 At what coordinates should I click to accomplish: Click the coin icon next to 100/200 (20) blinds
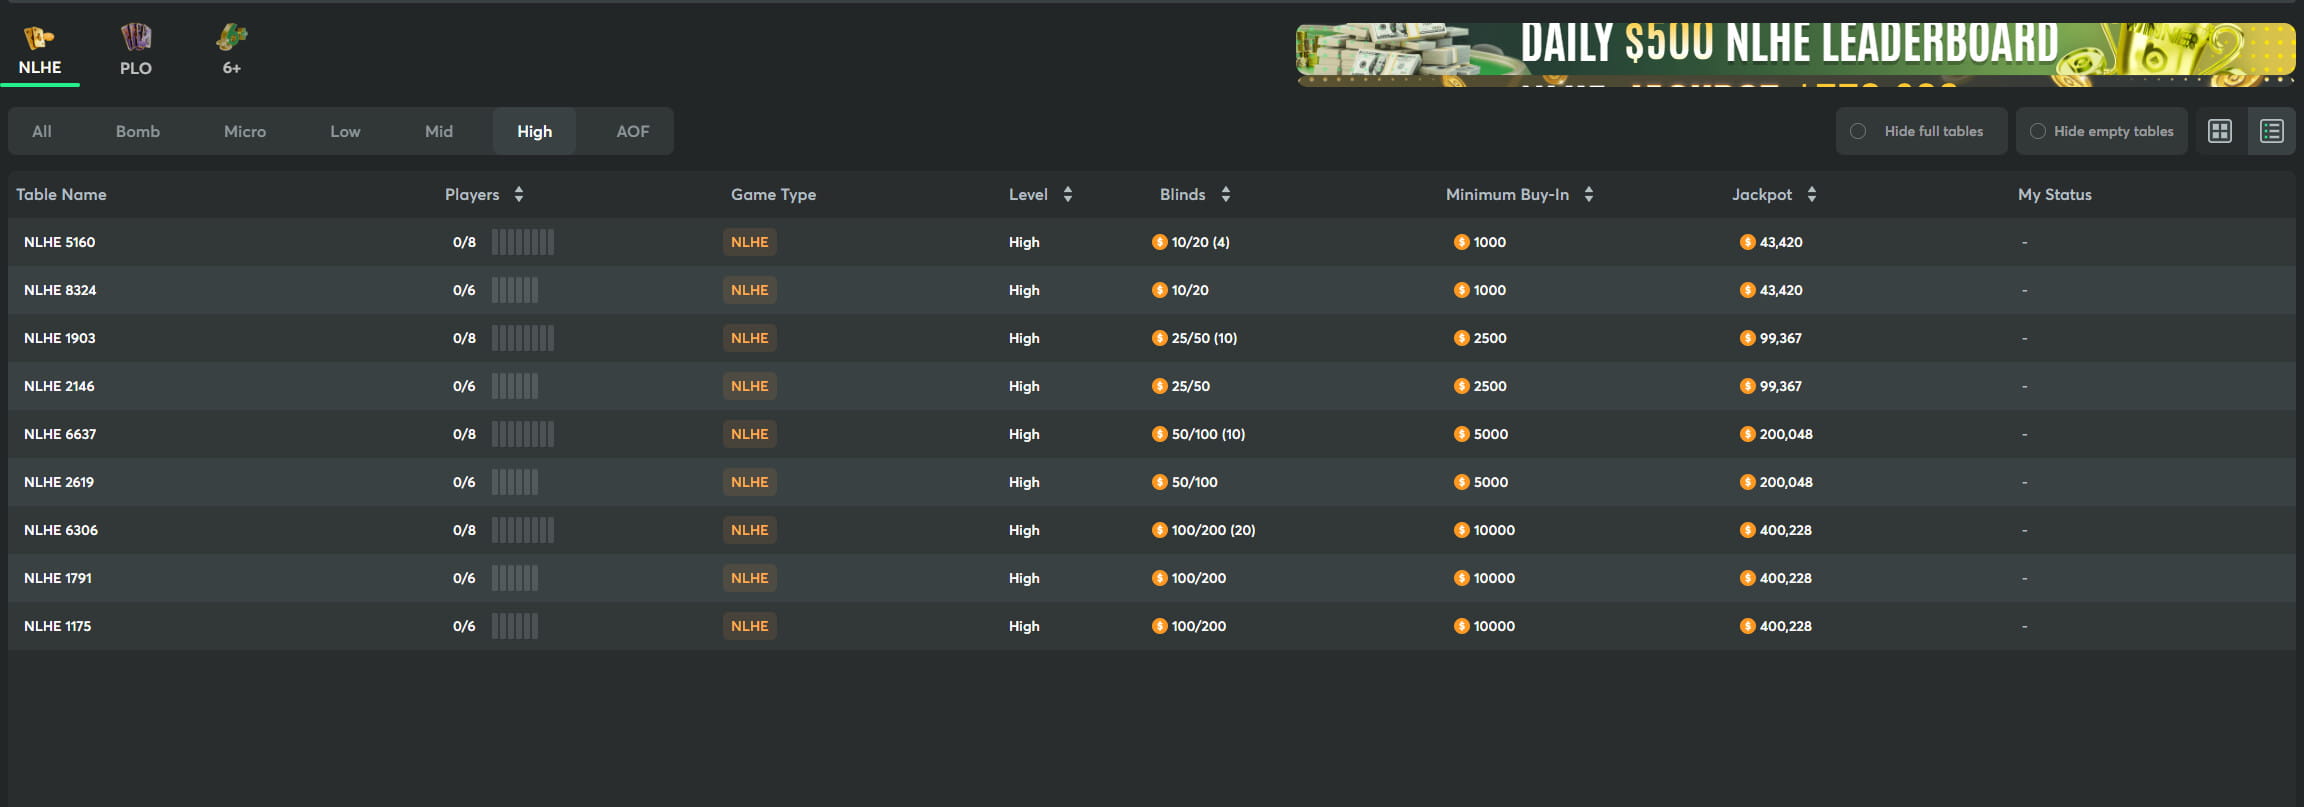pyautogui.click(x=1159, y=530)
